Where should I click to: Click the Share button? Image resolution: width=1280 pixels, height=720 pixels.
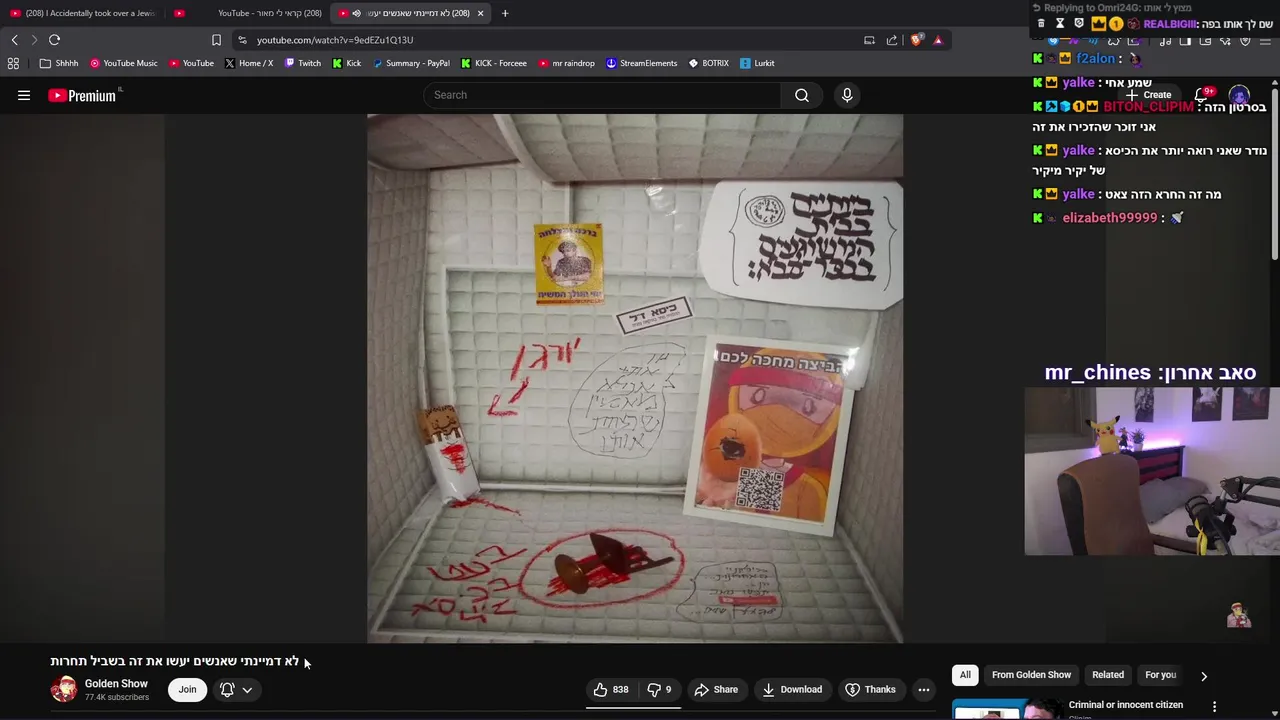coord(716,689)
